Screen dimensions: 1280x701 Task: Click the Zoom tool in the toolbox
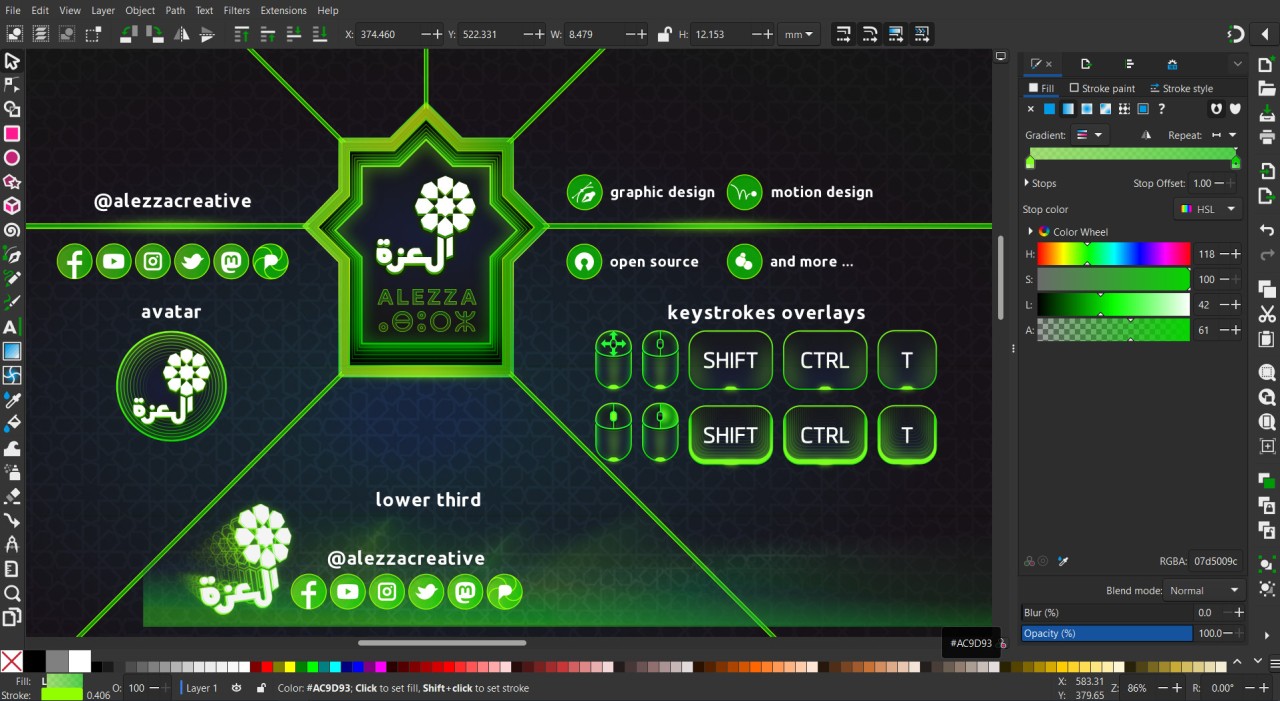tap(13, 592)
